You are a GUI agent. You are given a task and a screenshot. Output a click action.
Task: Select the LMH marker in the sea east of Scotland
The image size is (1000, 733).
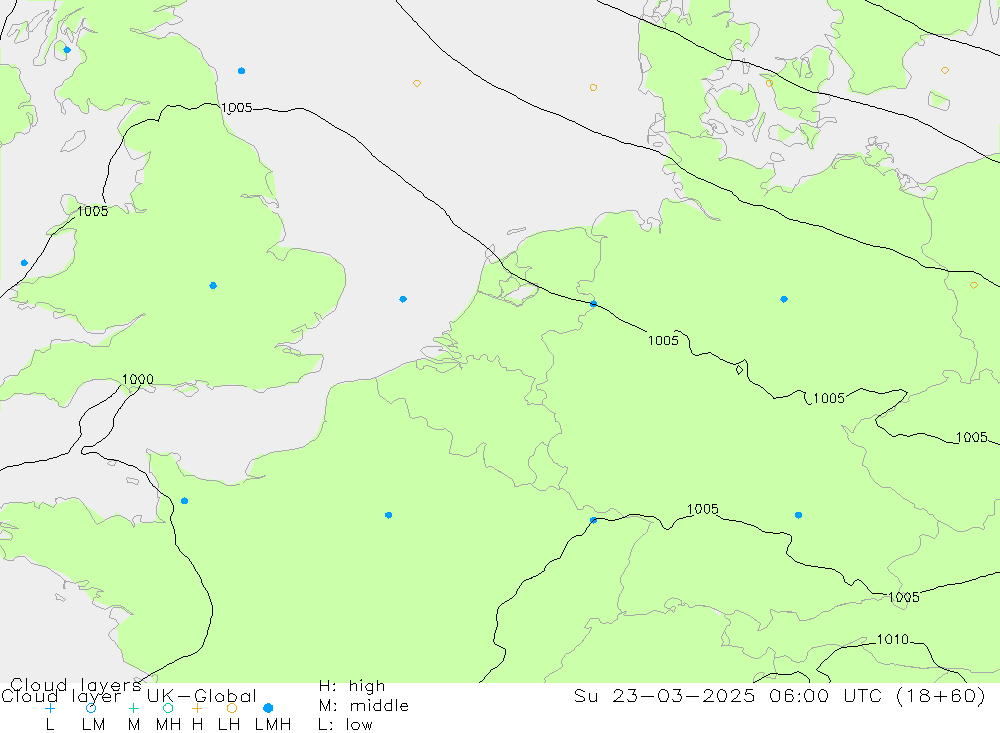(241, 71)
